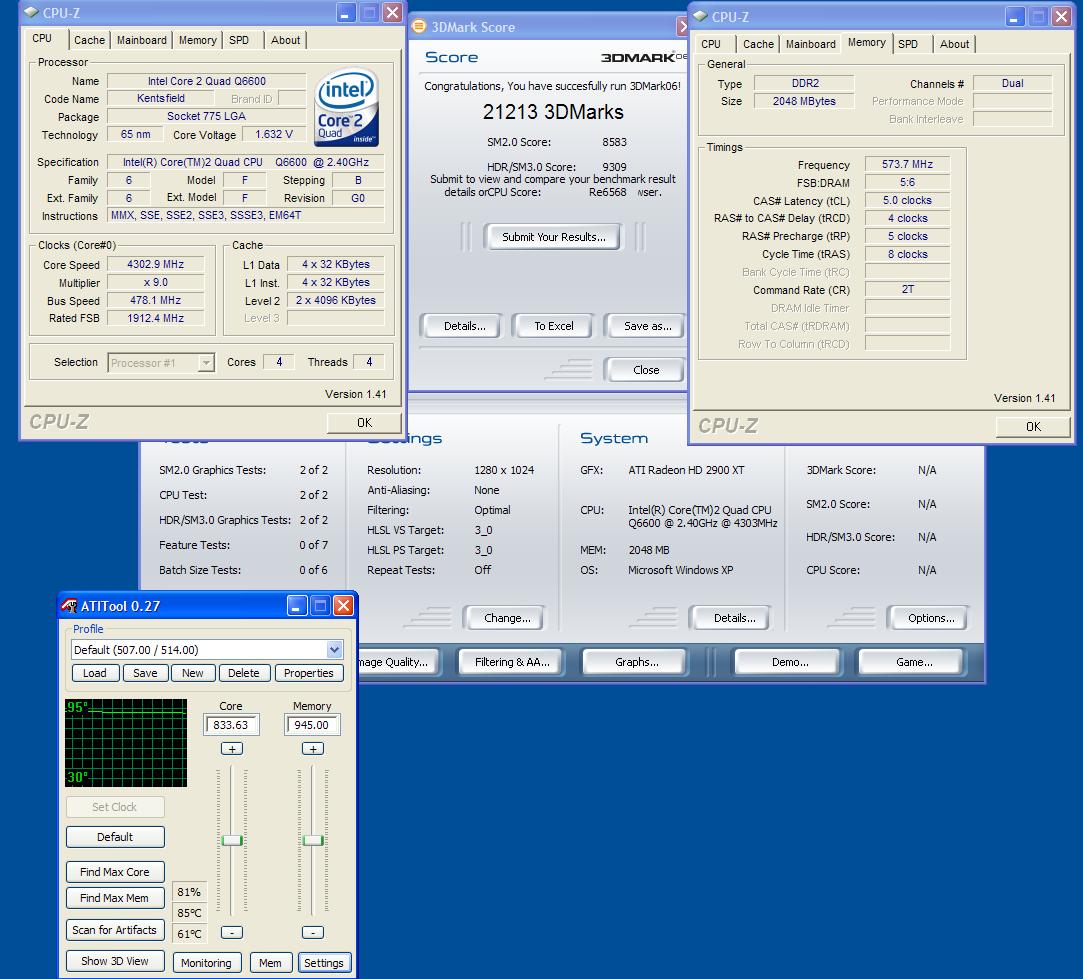Image resolution: width=1083 pixels, height=979 pixels.
Task: Decrease Core clock with minus button
Action: tap(232, 933)
